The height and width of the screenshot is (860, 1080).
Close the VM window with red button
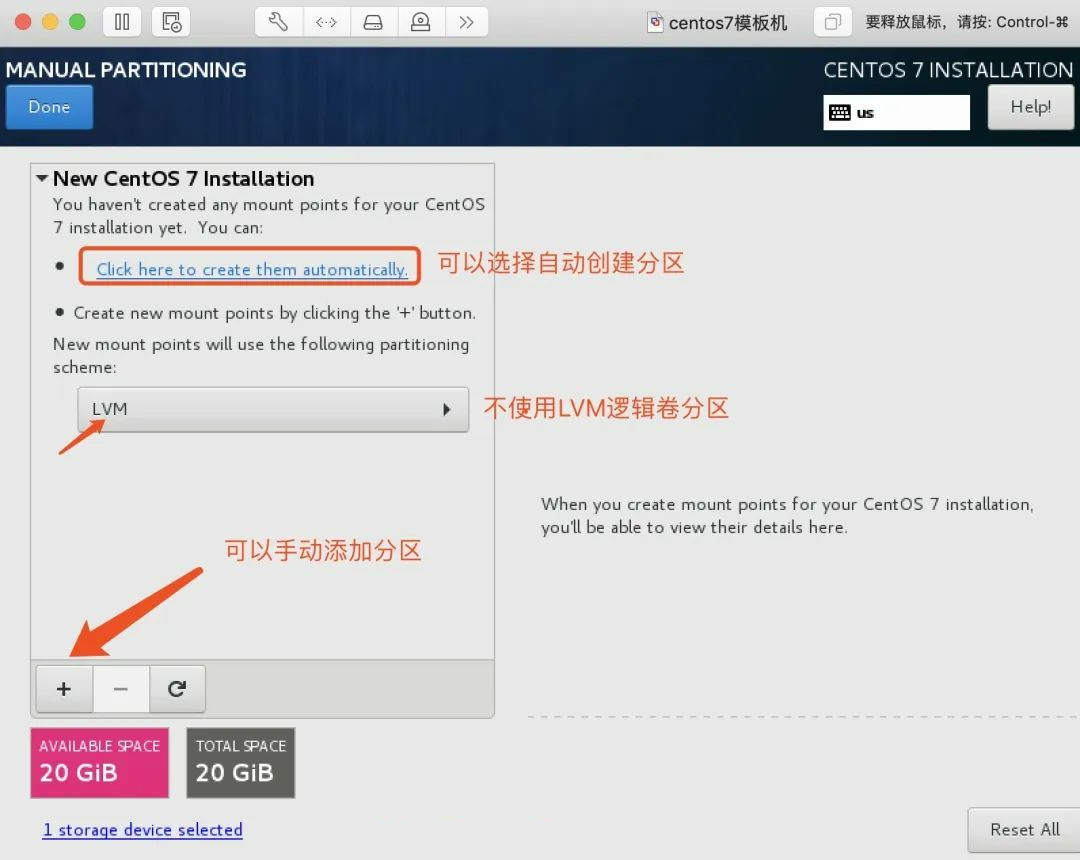point(23,22)
